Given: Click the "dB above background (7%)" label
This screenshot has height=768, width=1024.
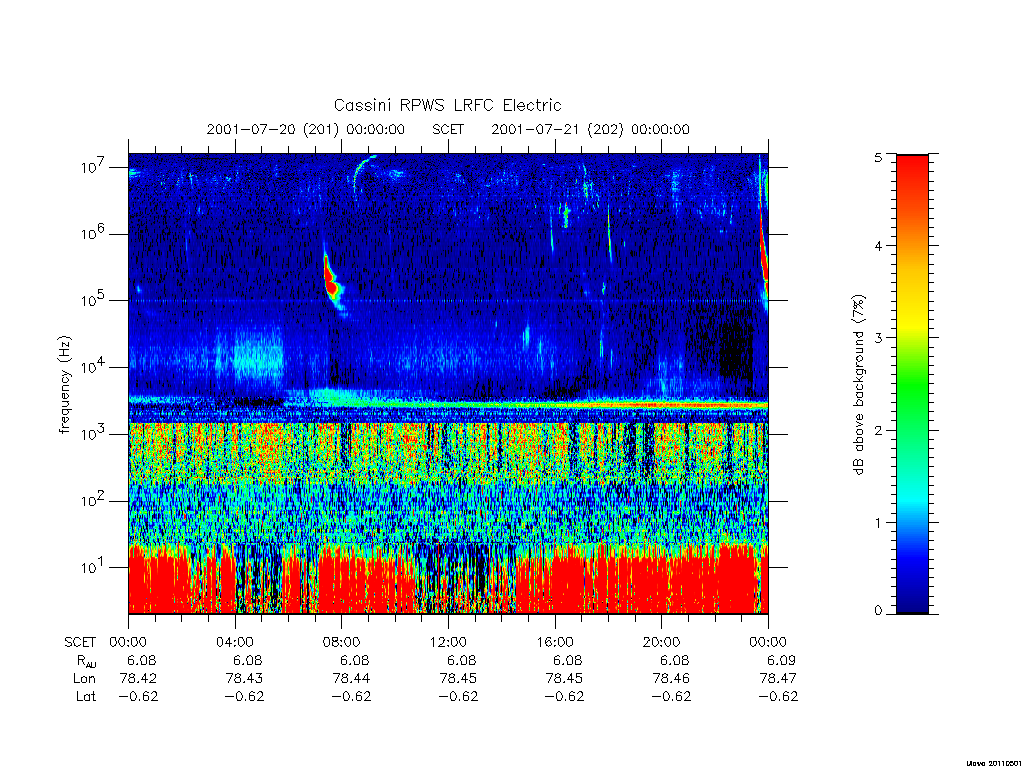Looking at the screenshot, I should click(x=858, y=385).
